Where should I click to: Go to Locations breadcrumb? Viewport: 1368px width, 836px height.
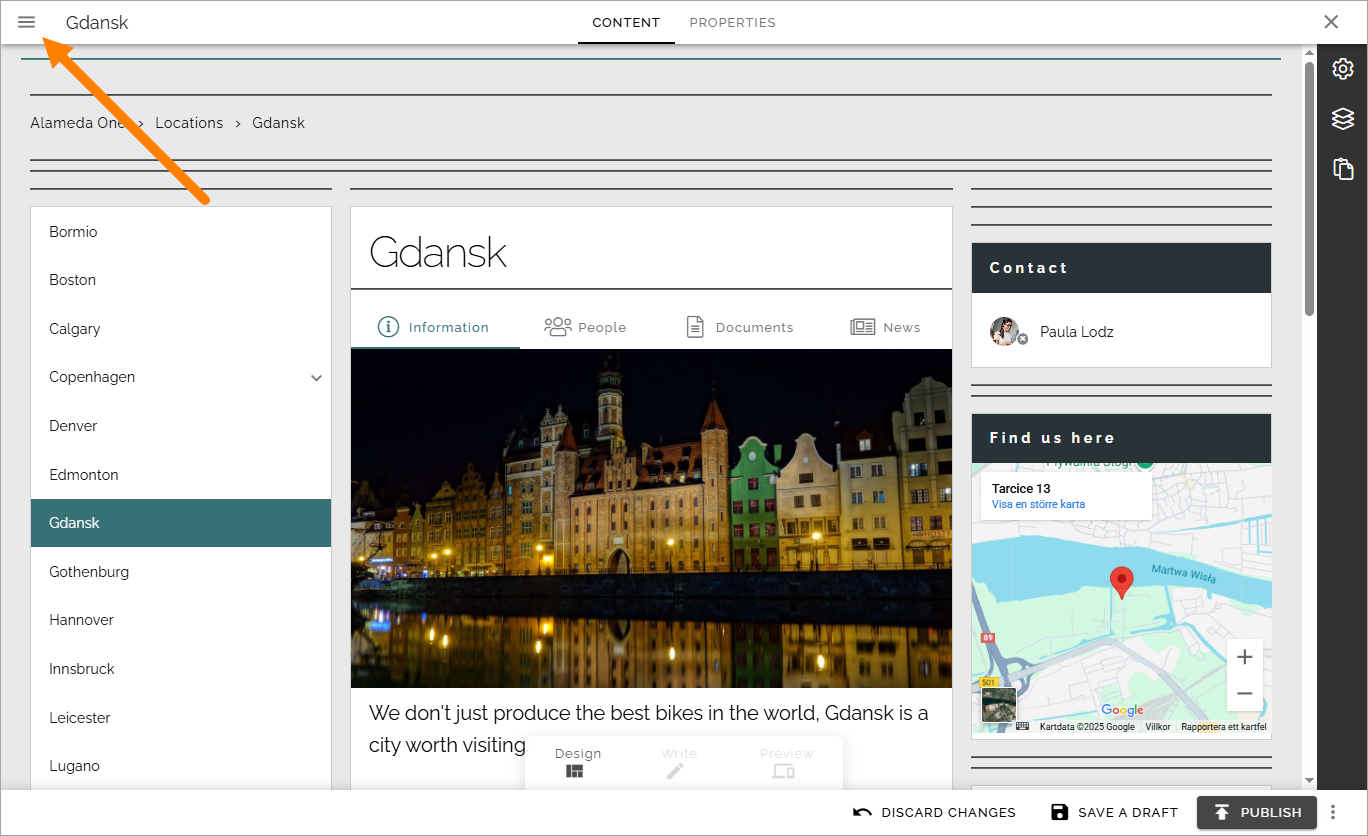pos(189,123)
